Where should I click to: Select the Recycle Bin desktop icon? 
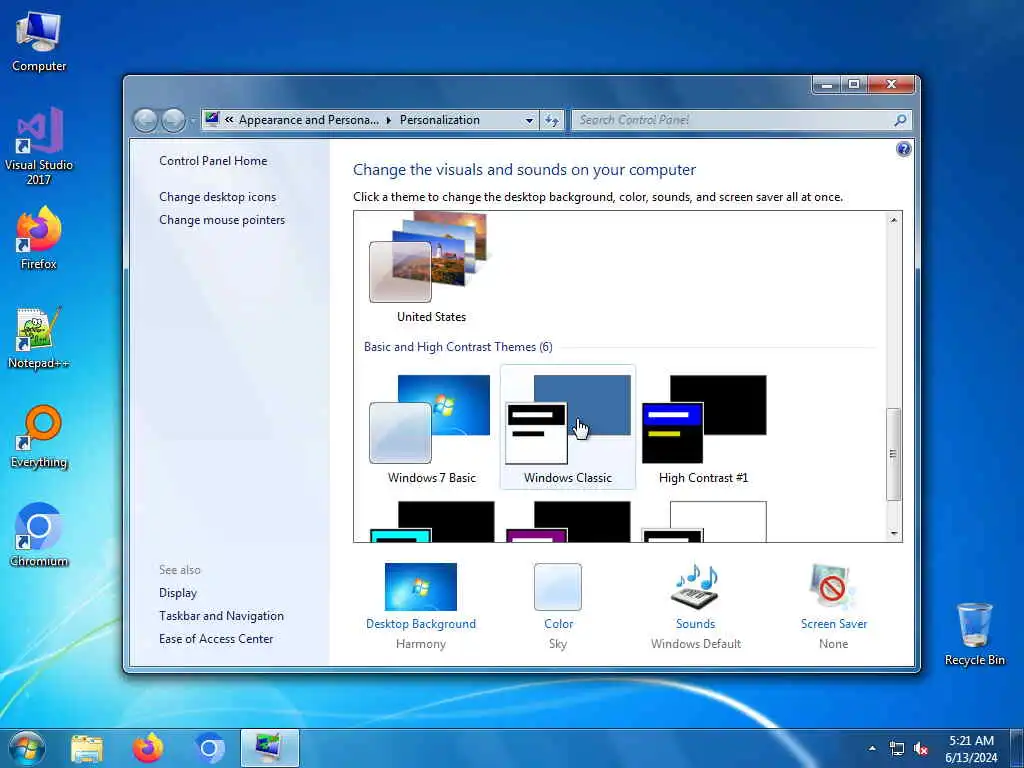(974, 635)
